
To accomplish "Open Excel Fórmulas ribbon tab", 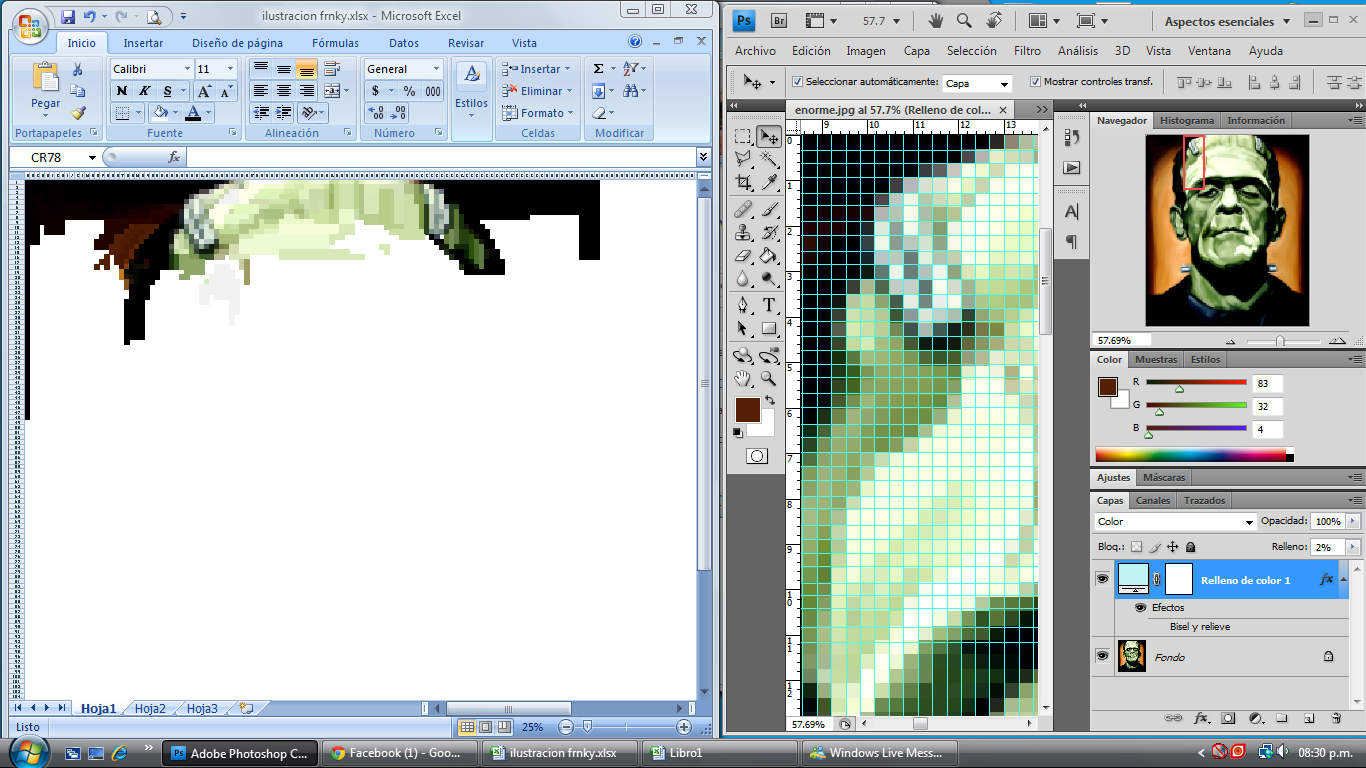I will pyautogui.click(x=335, y=43).
